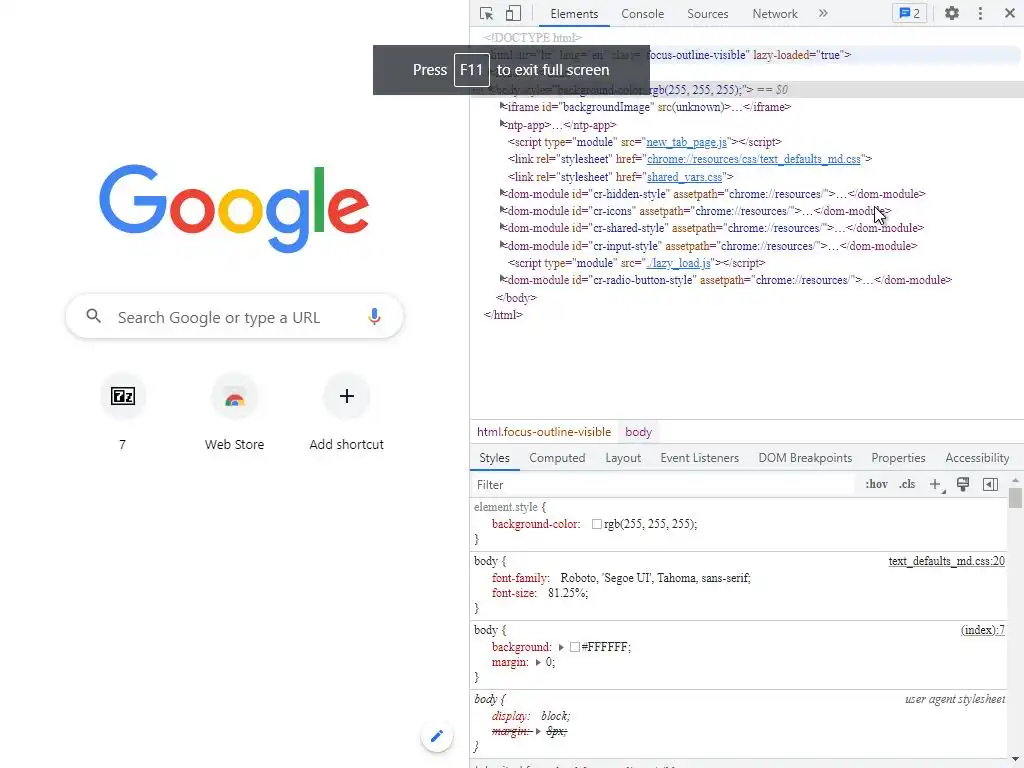Show the computed styles sidebar icon
Viewport: 1024px width, 768px height.
pyautogui.click(x=990, y=485)
